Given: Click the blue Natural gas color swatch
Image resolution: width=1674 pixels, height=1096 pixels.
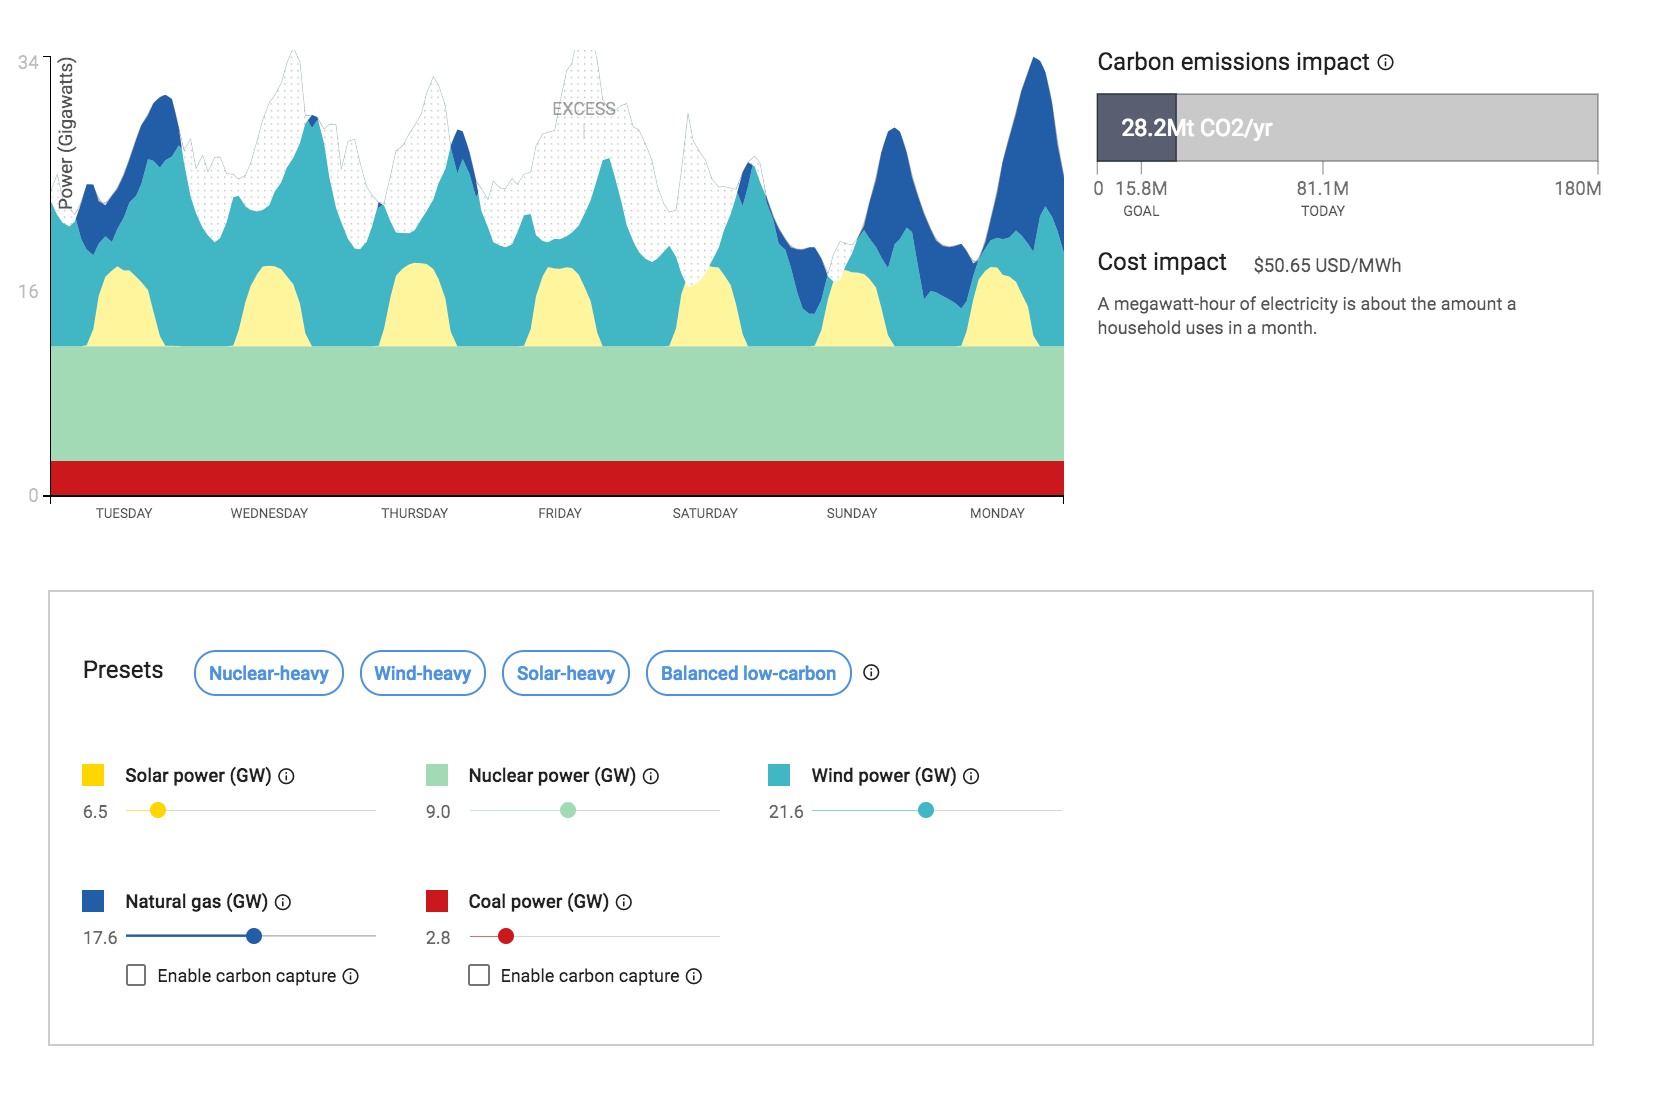Looking at the screenshot, I should (x=93, y=901).
